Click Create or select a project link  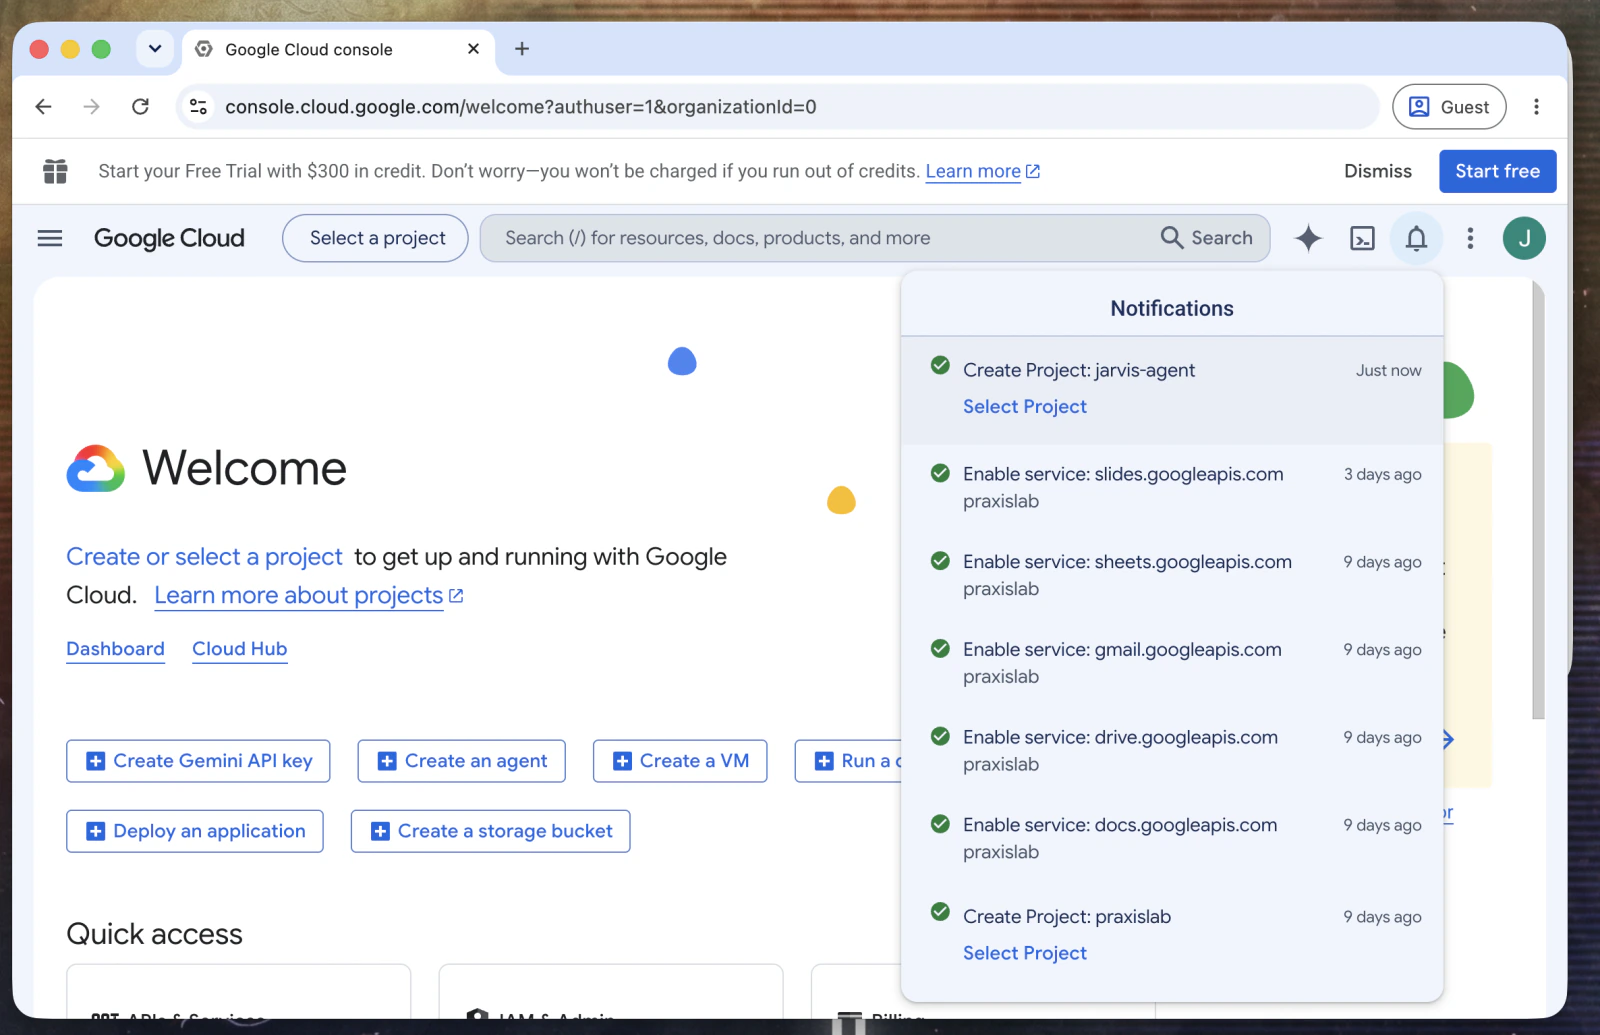tap(204, 557)
